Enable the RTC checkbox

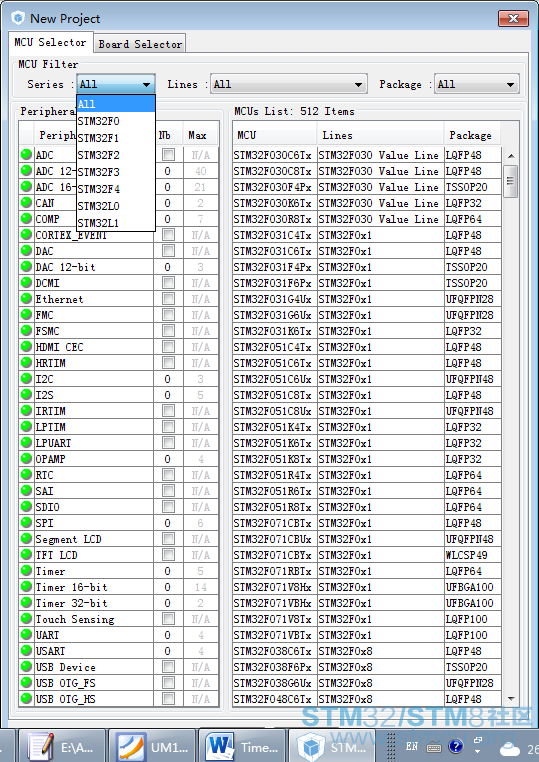click(168, 475)
